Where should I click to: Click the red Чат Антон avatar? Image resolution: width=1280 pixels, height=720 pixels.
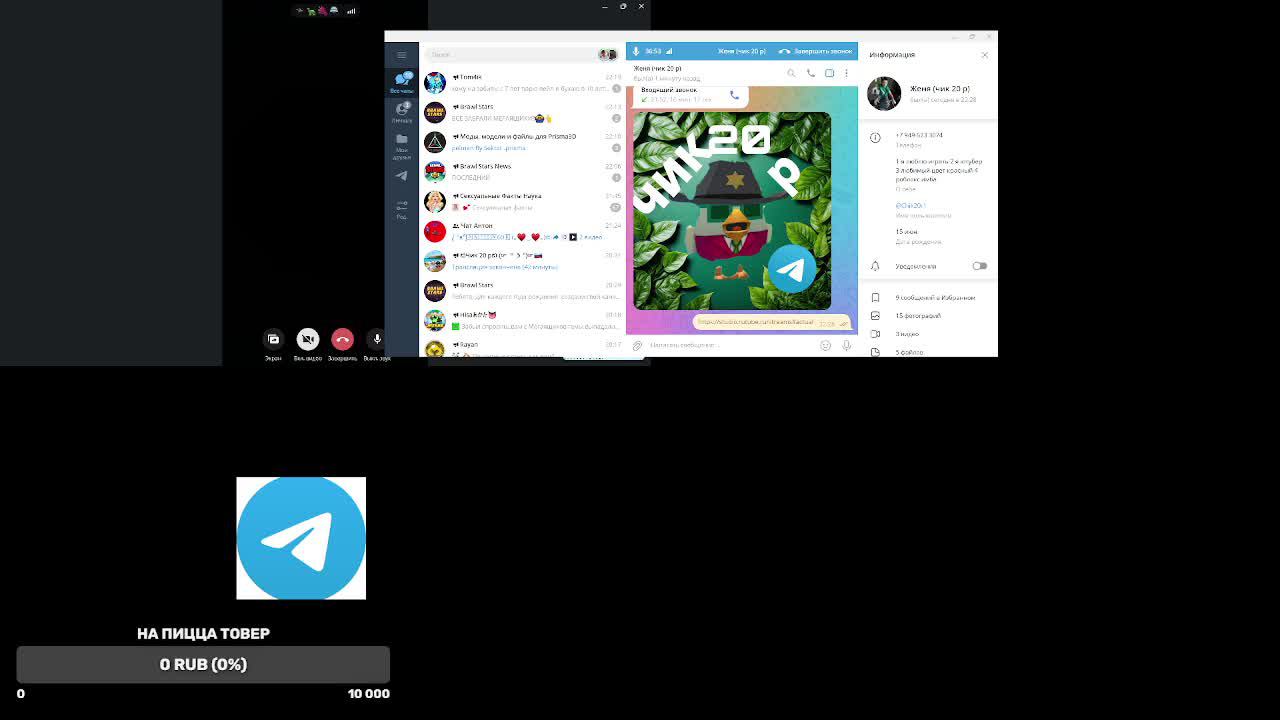click(435, 232)
